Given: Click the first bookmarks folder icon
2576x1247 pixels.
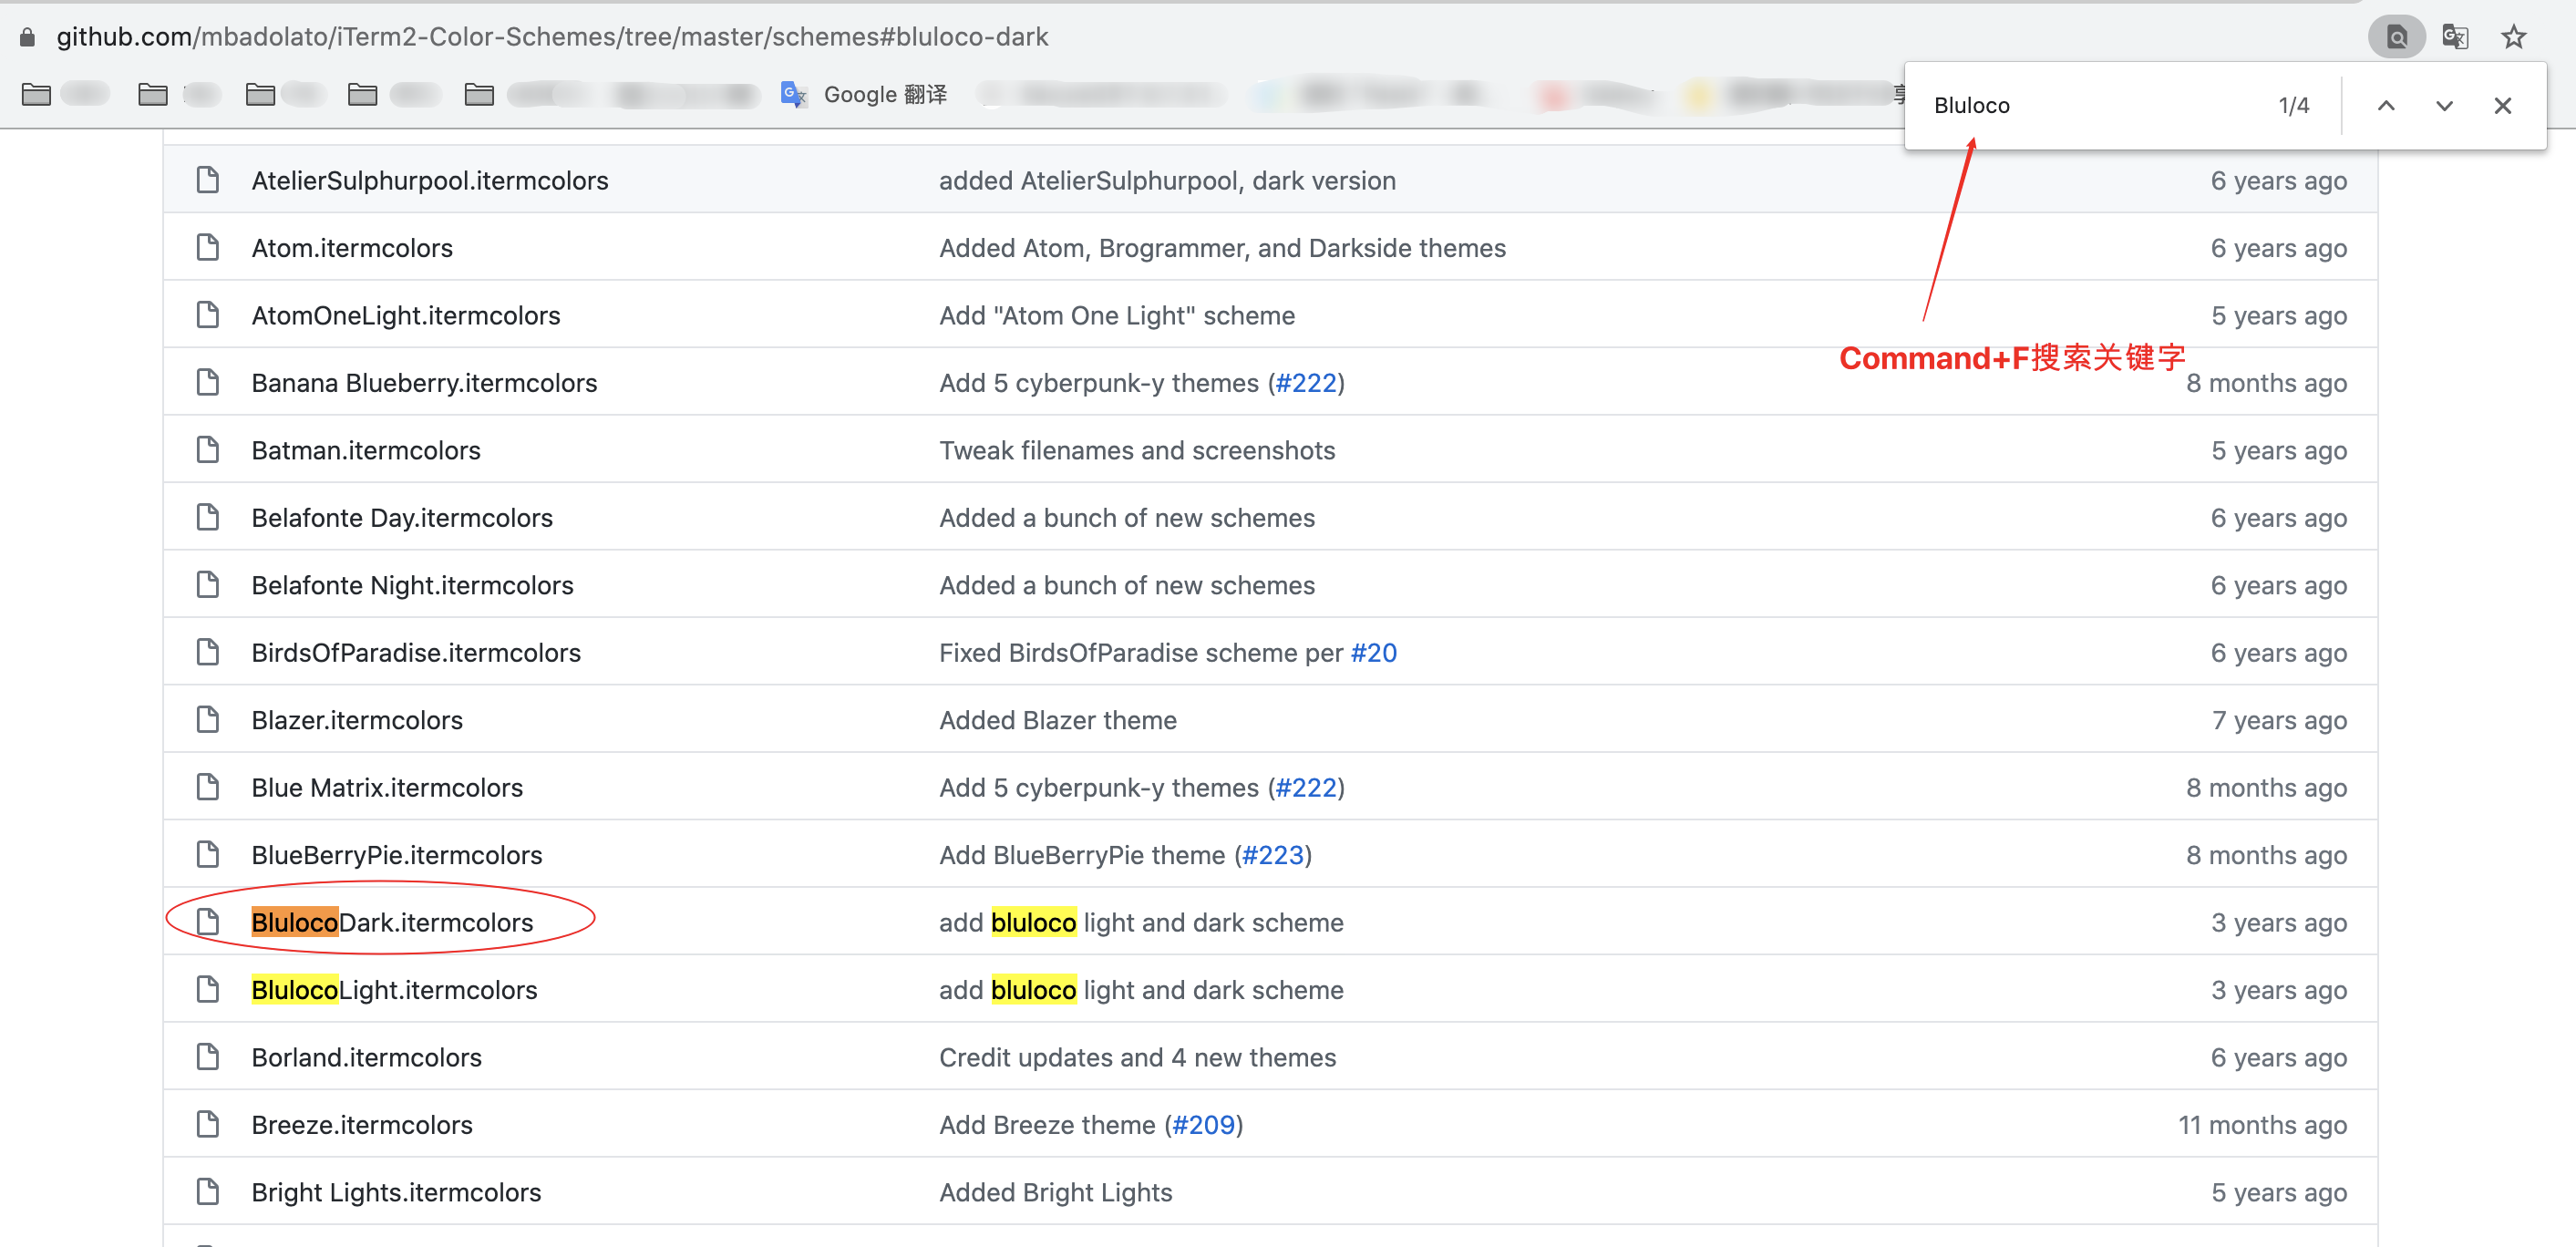Looking at the screenshot, I should coord(37,94).
